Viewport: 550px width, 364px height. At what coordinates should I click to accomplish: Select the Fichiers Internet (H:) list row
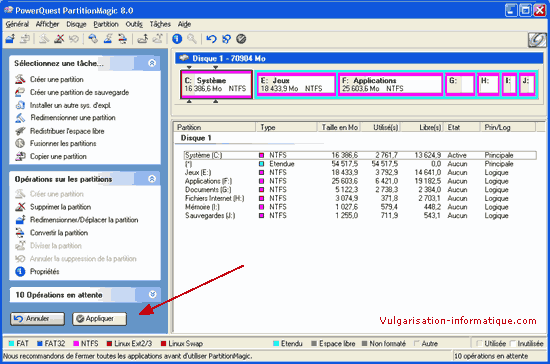pos(360,198)
